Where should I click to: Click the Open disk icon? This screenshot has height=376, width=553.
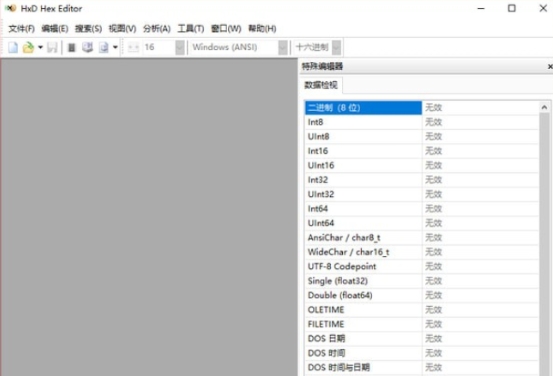coord(87,47)
